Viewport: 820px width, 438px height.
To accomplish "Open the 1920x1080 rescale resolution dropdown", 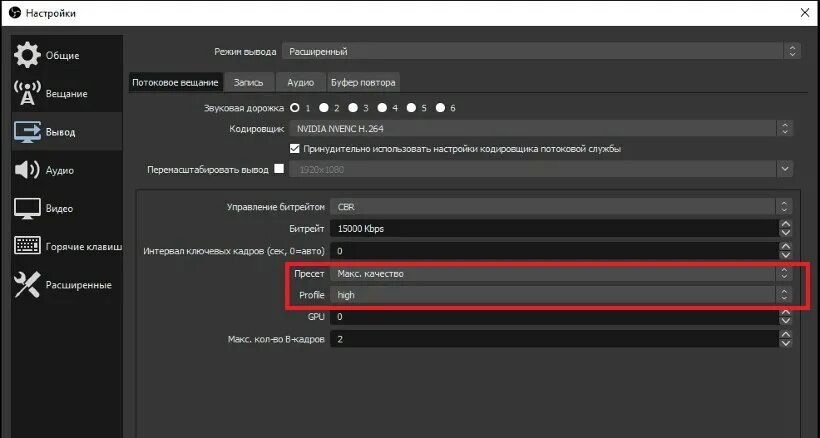I will [541, 169].
